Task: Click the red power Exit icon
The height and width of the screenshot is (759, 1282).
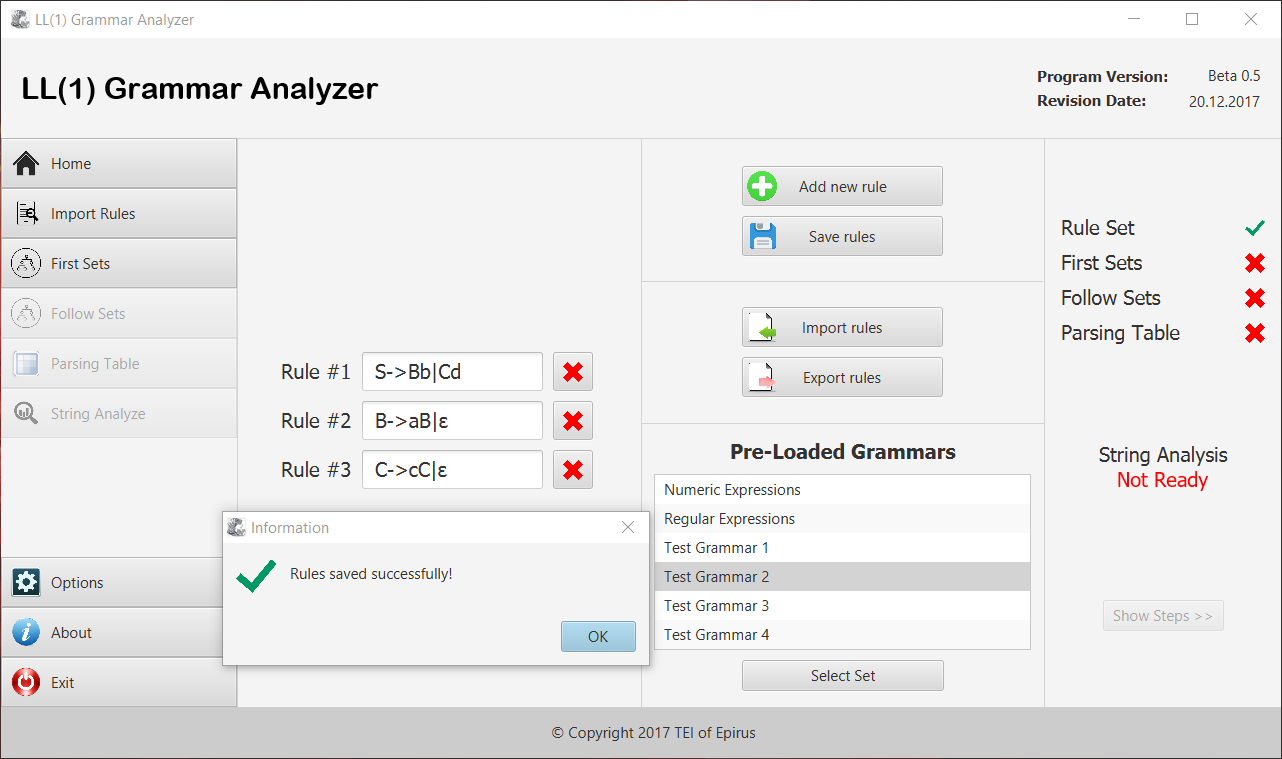Action: tap(26, 682)
